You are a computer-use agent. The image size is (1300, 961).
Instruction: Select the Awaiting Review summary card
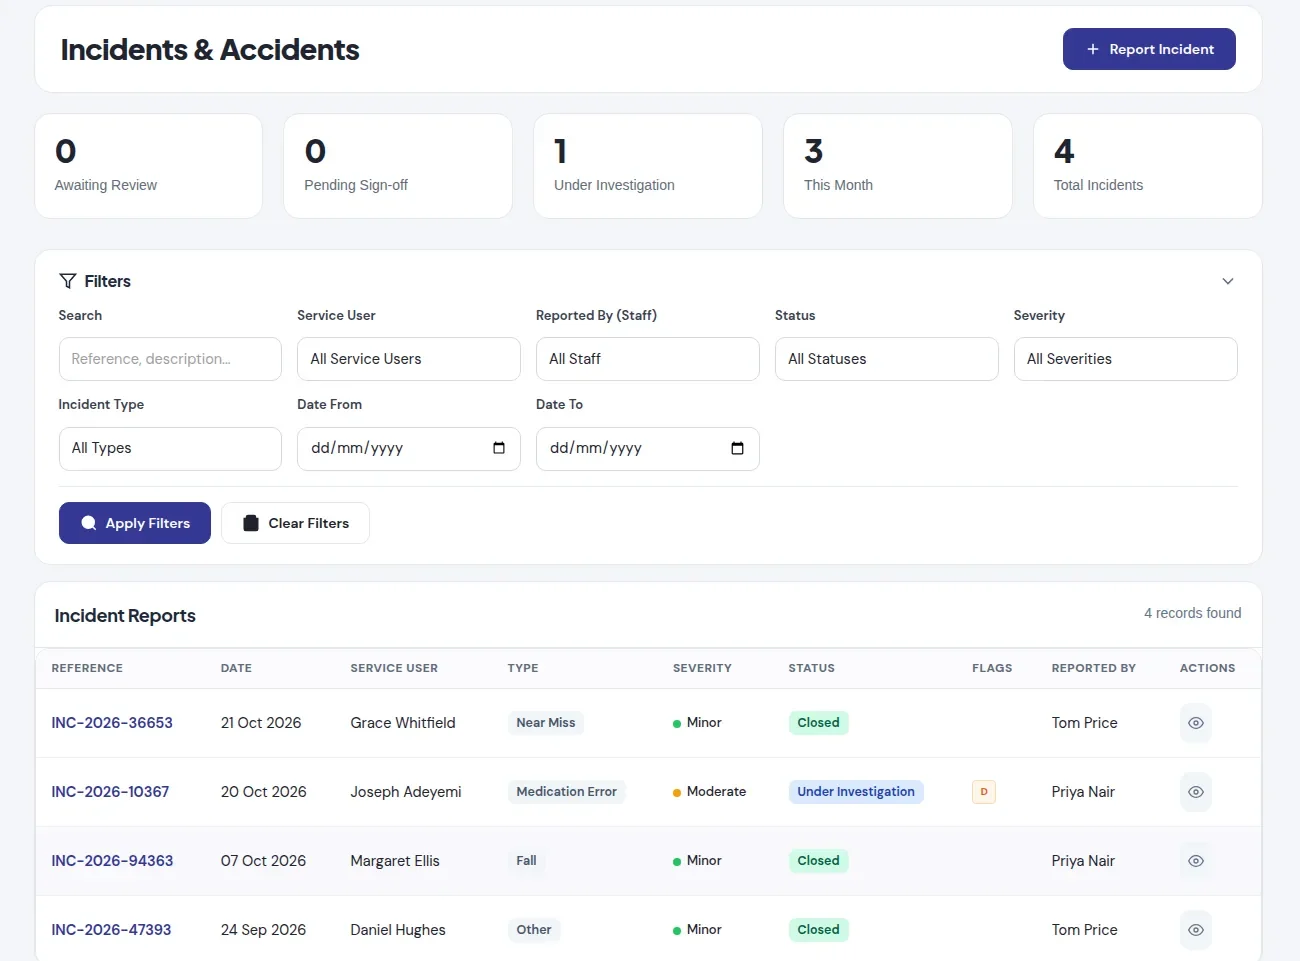pyautogui.click(x=149, y=166)
